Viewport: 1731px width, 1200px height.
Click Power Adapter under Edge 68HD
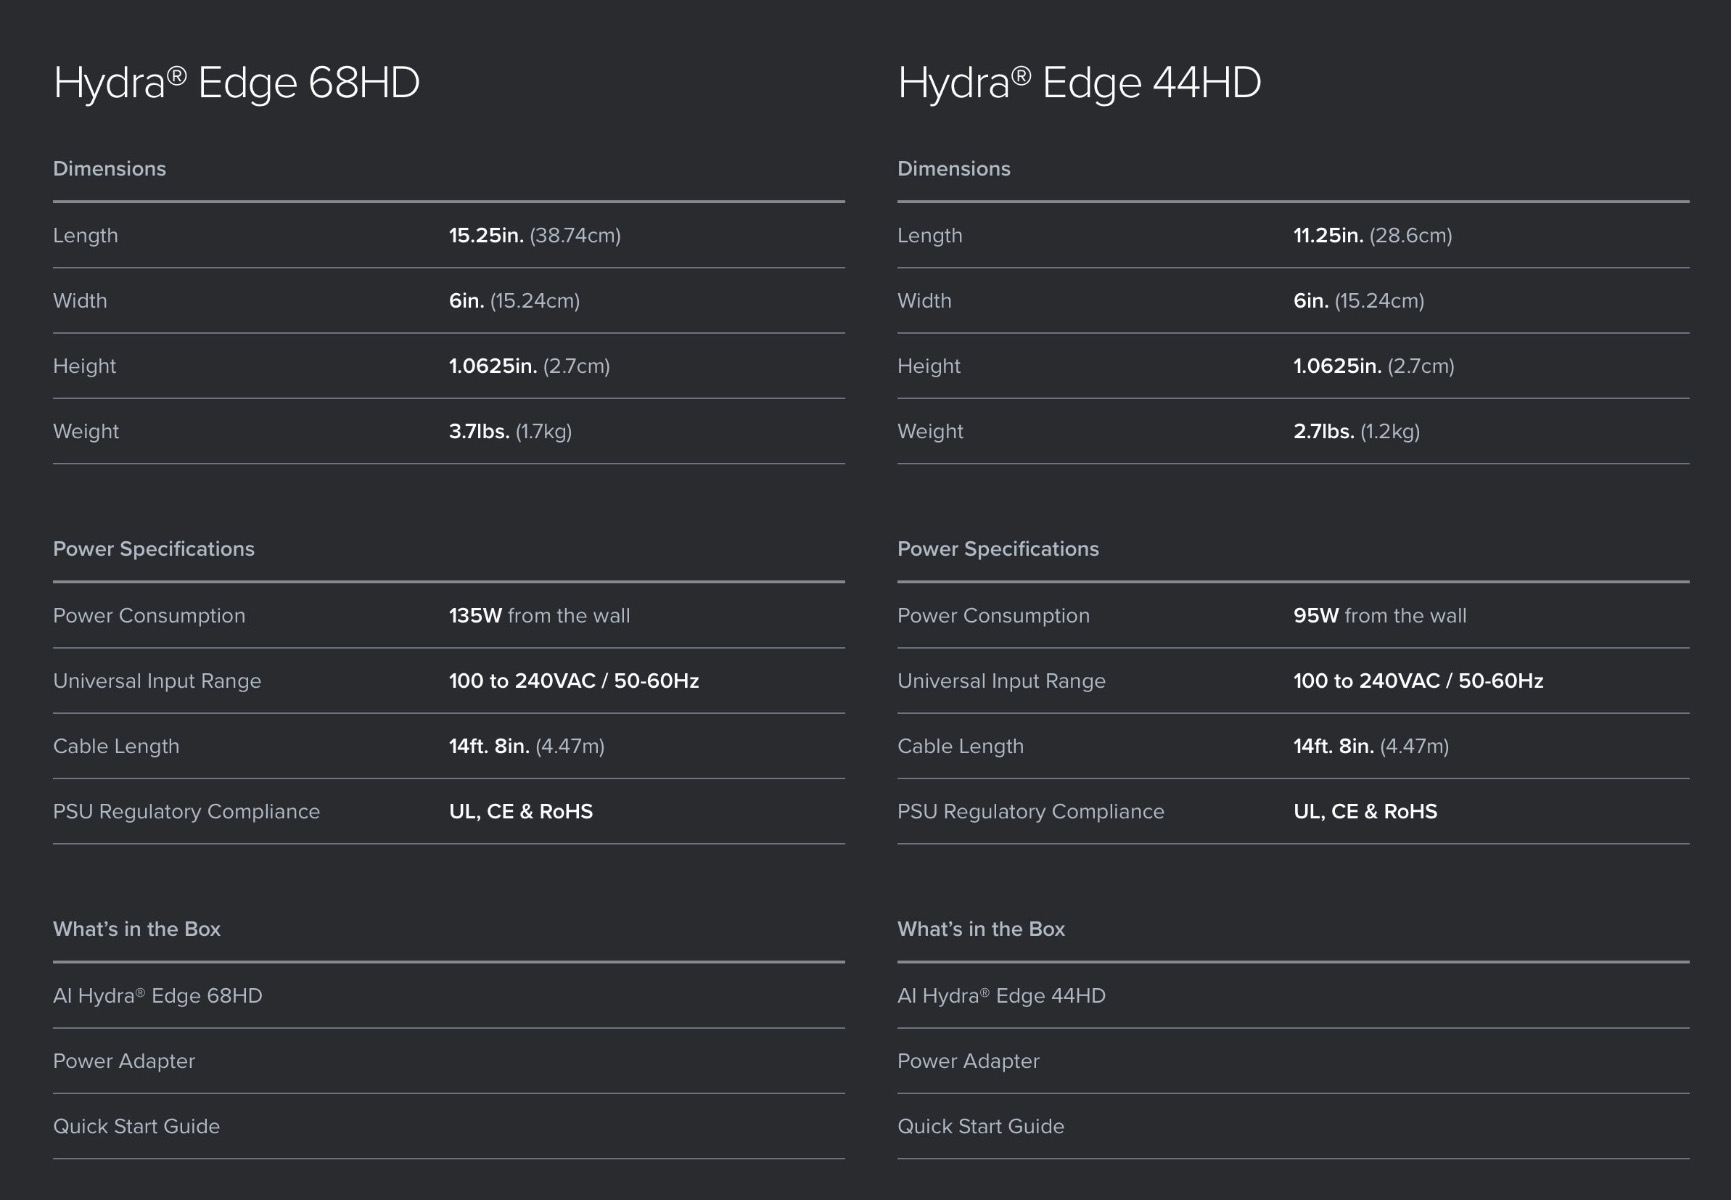(x=124, y=1061)
